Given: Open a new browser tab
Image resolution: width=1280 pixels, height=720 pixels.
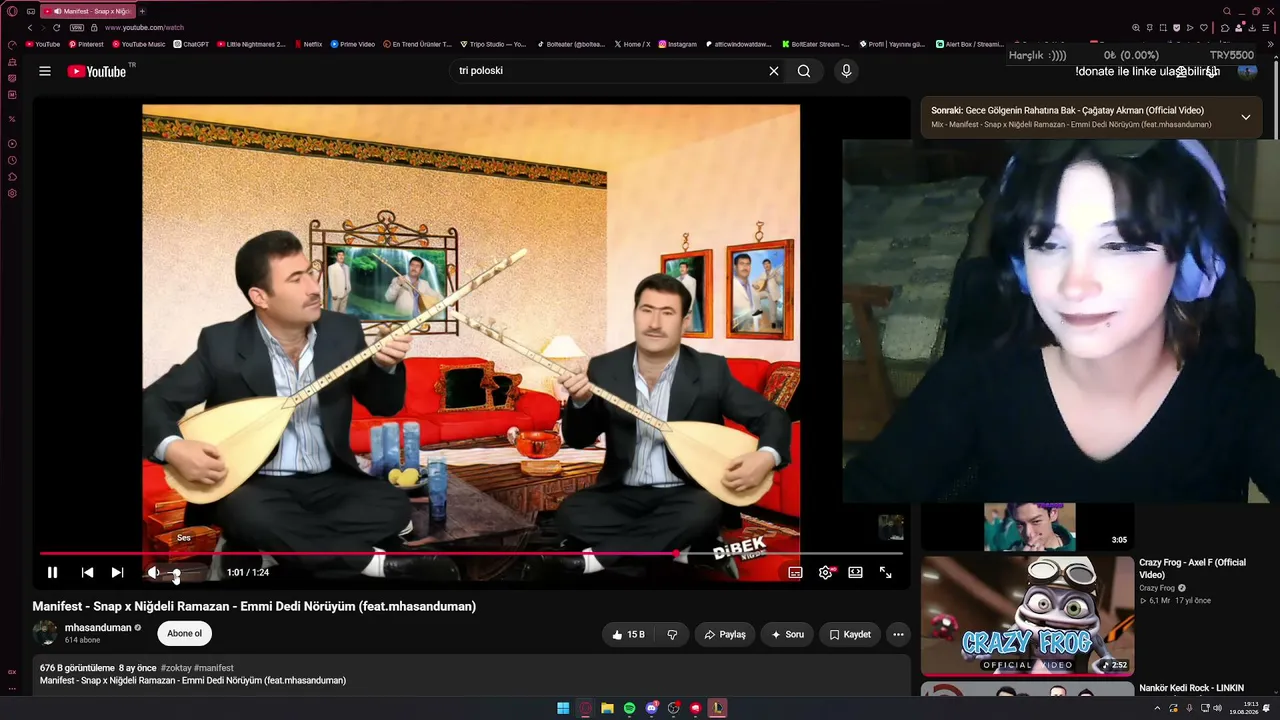Looking at the screenshot, I should tap(142, 11).
